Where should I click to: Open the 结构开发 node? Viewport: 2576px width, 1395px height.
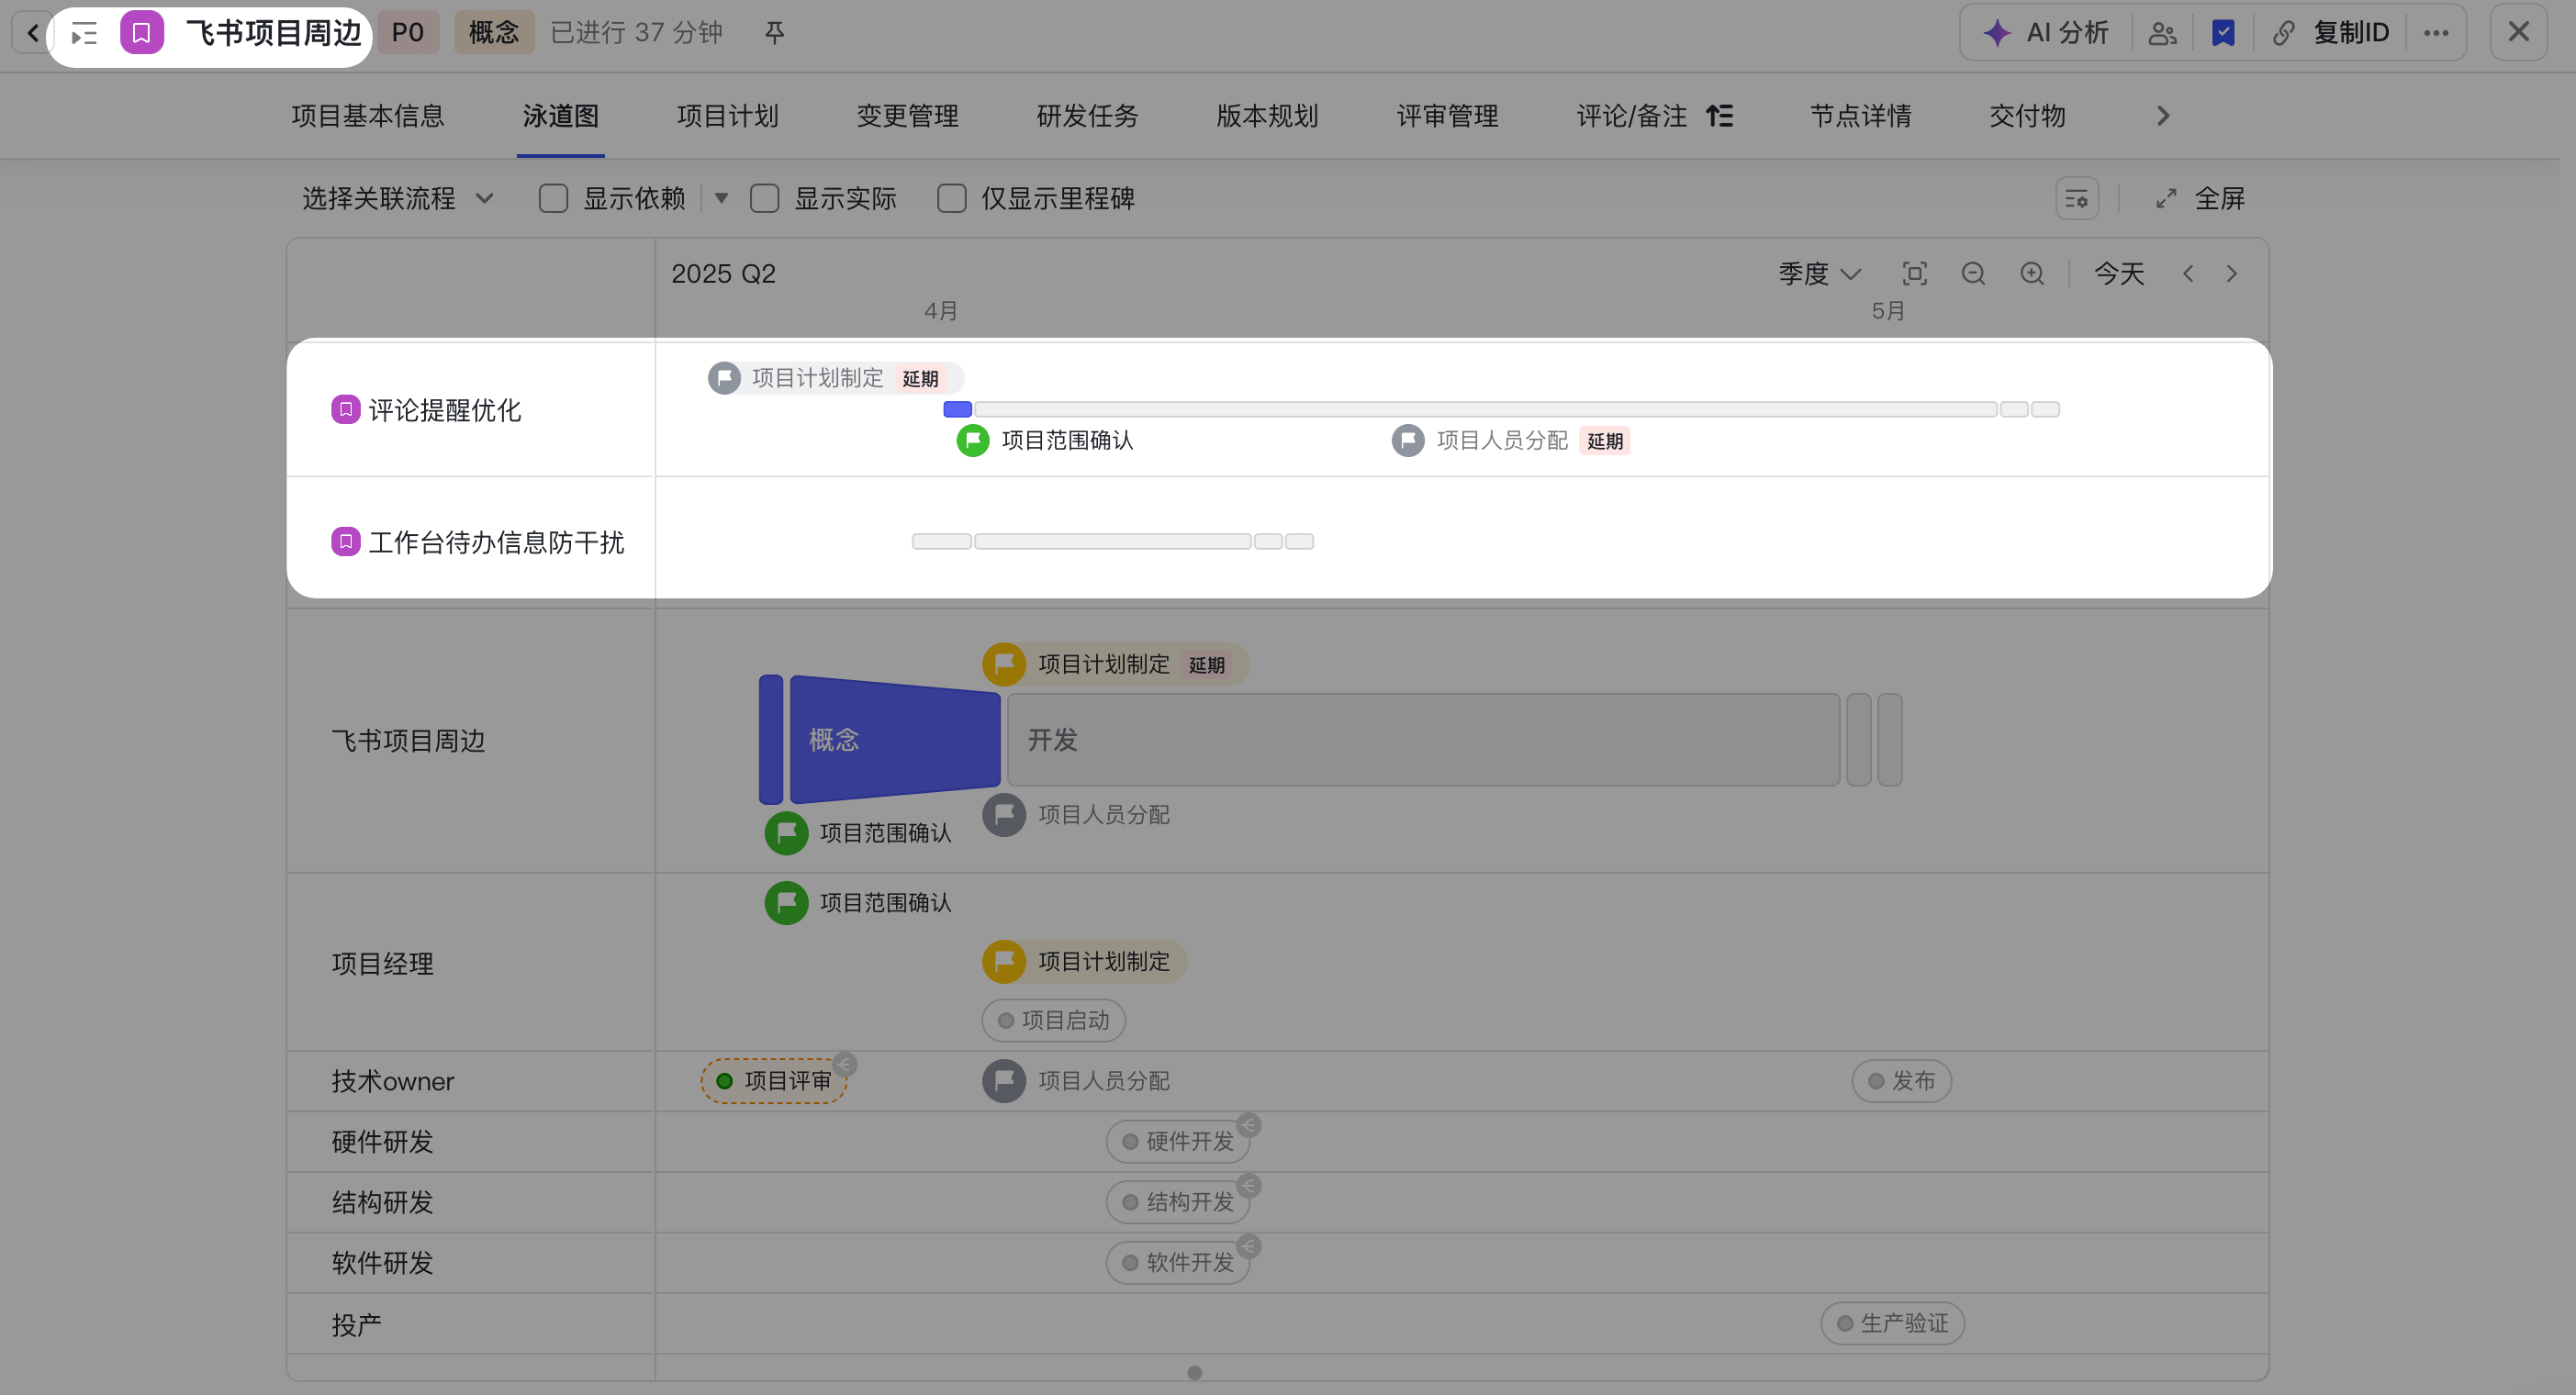point(1178,1202)
